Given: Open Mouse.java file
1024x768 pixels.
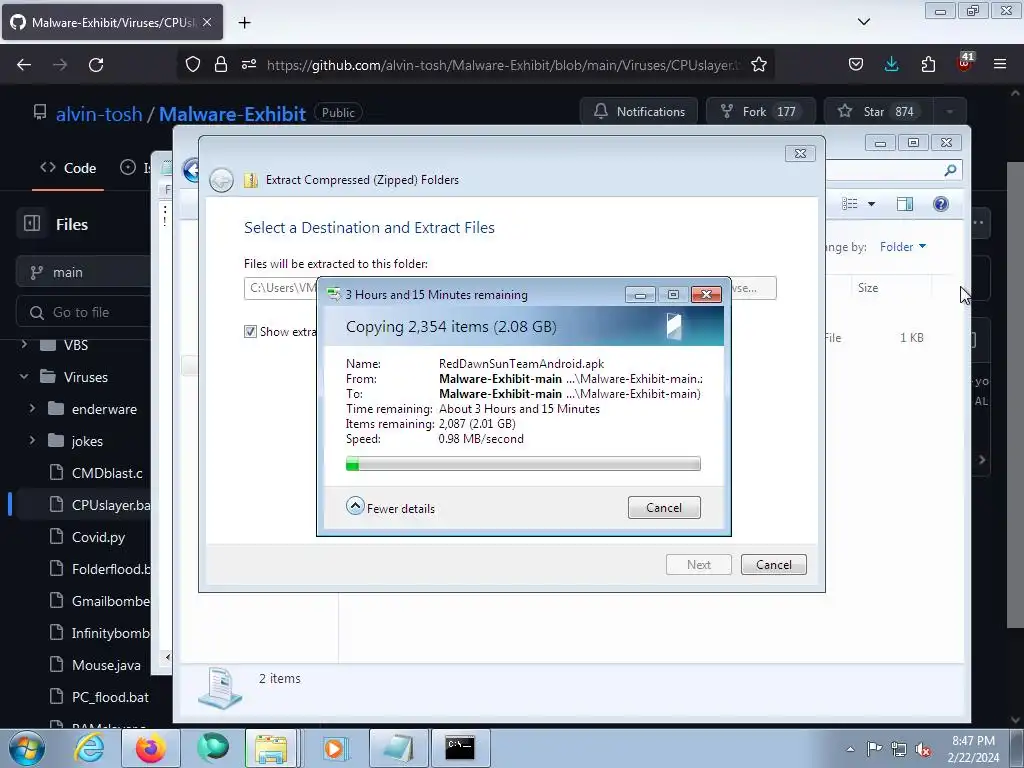Looking at the screenshot, I should coord(106,665).
